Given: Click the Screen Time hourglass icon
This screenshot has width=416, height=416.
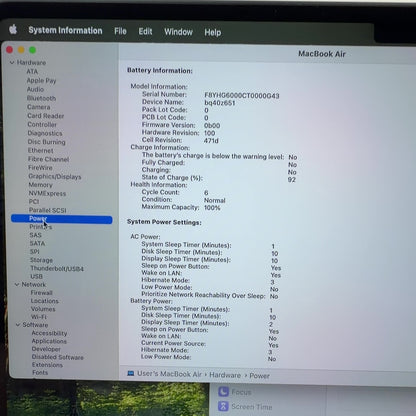Looking at the screenshot, I should coord(223,406).
